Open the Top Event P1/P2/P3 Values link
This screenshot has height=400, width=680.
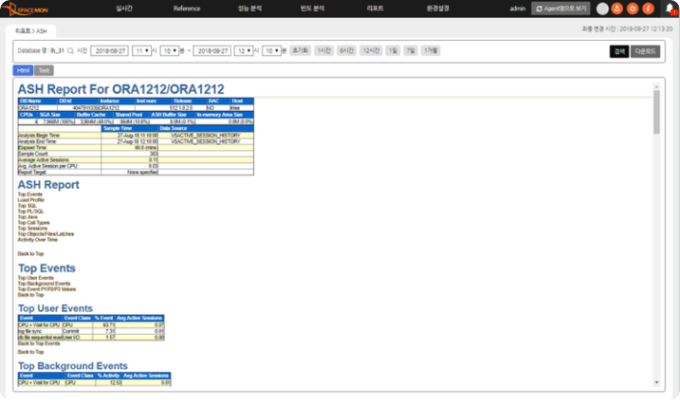click(x=46, y=289)
